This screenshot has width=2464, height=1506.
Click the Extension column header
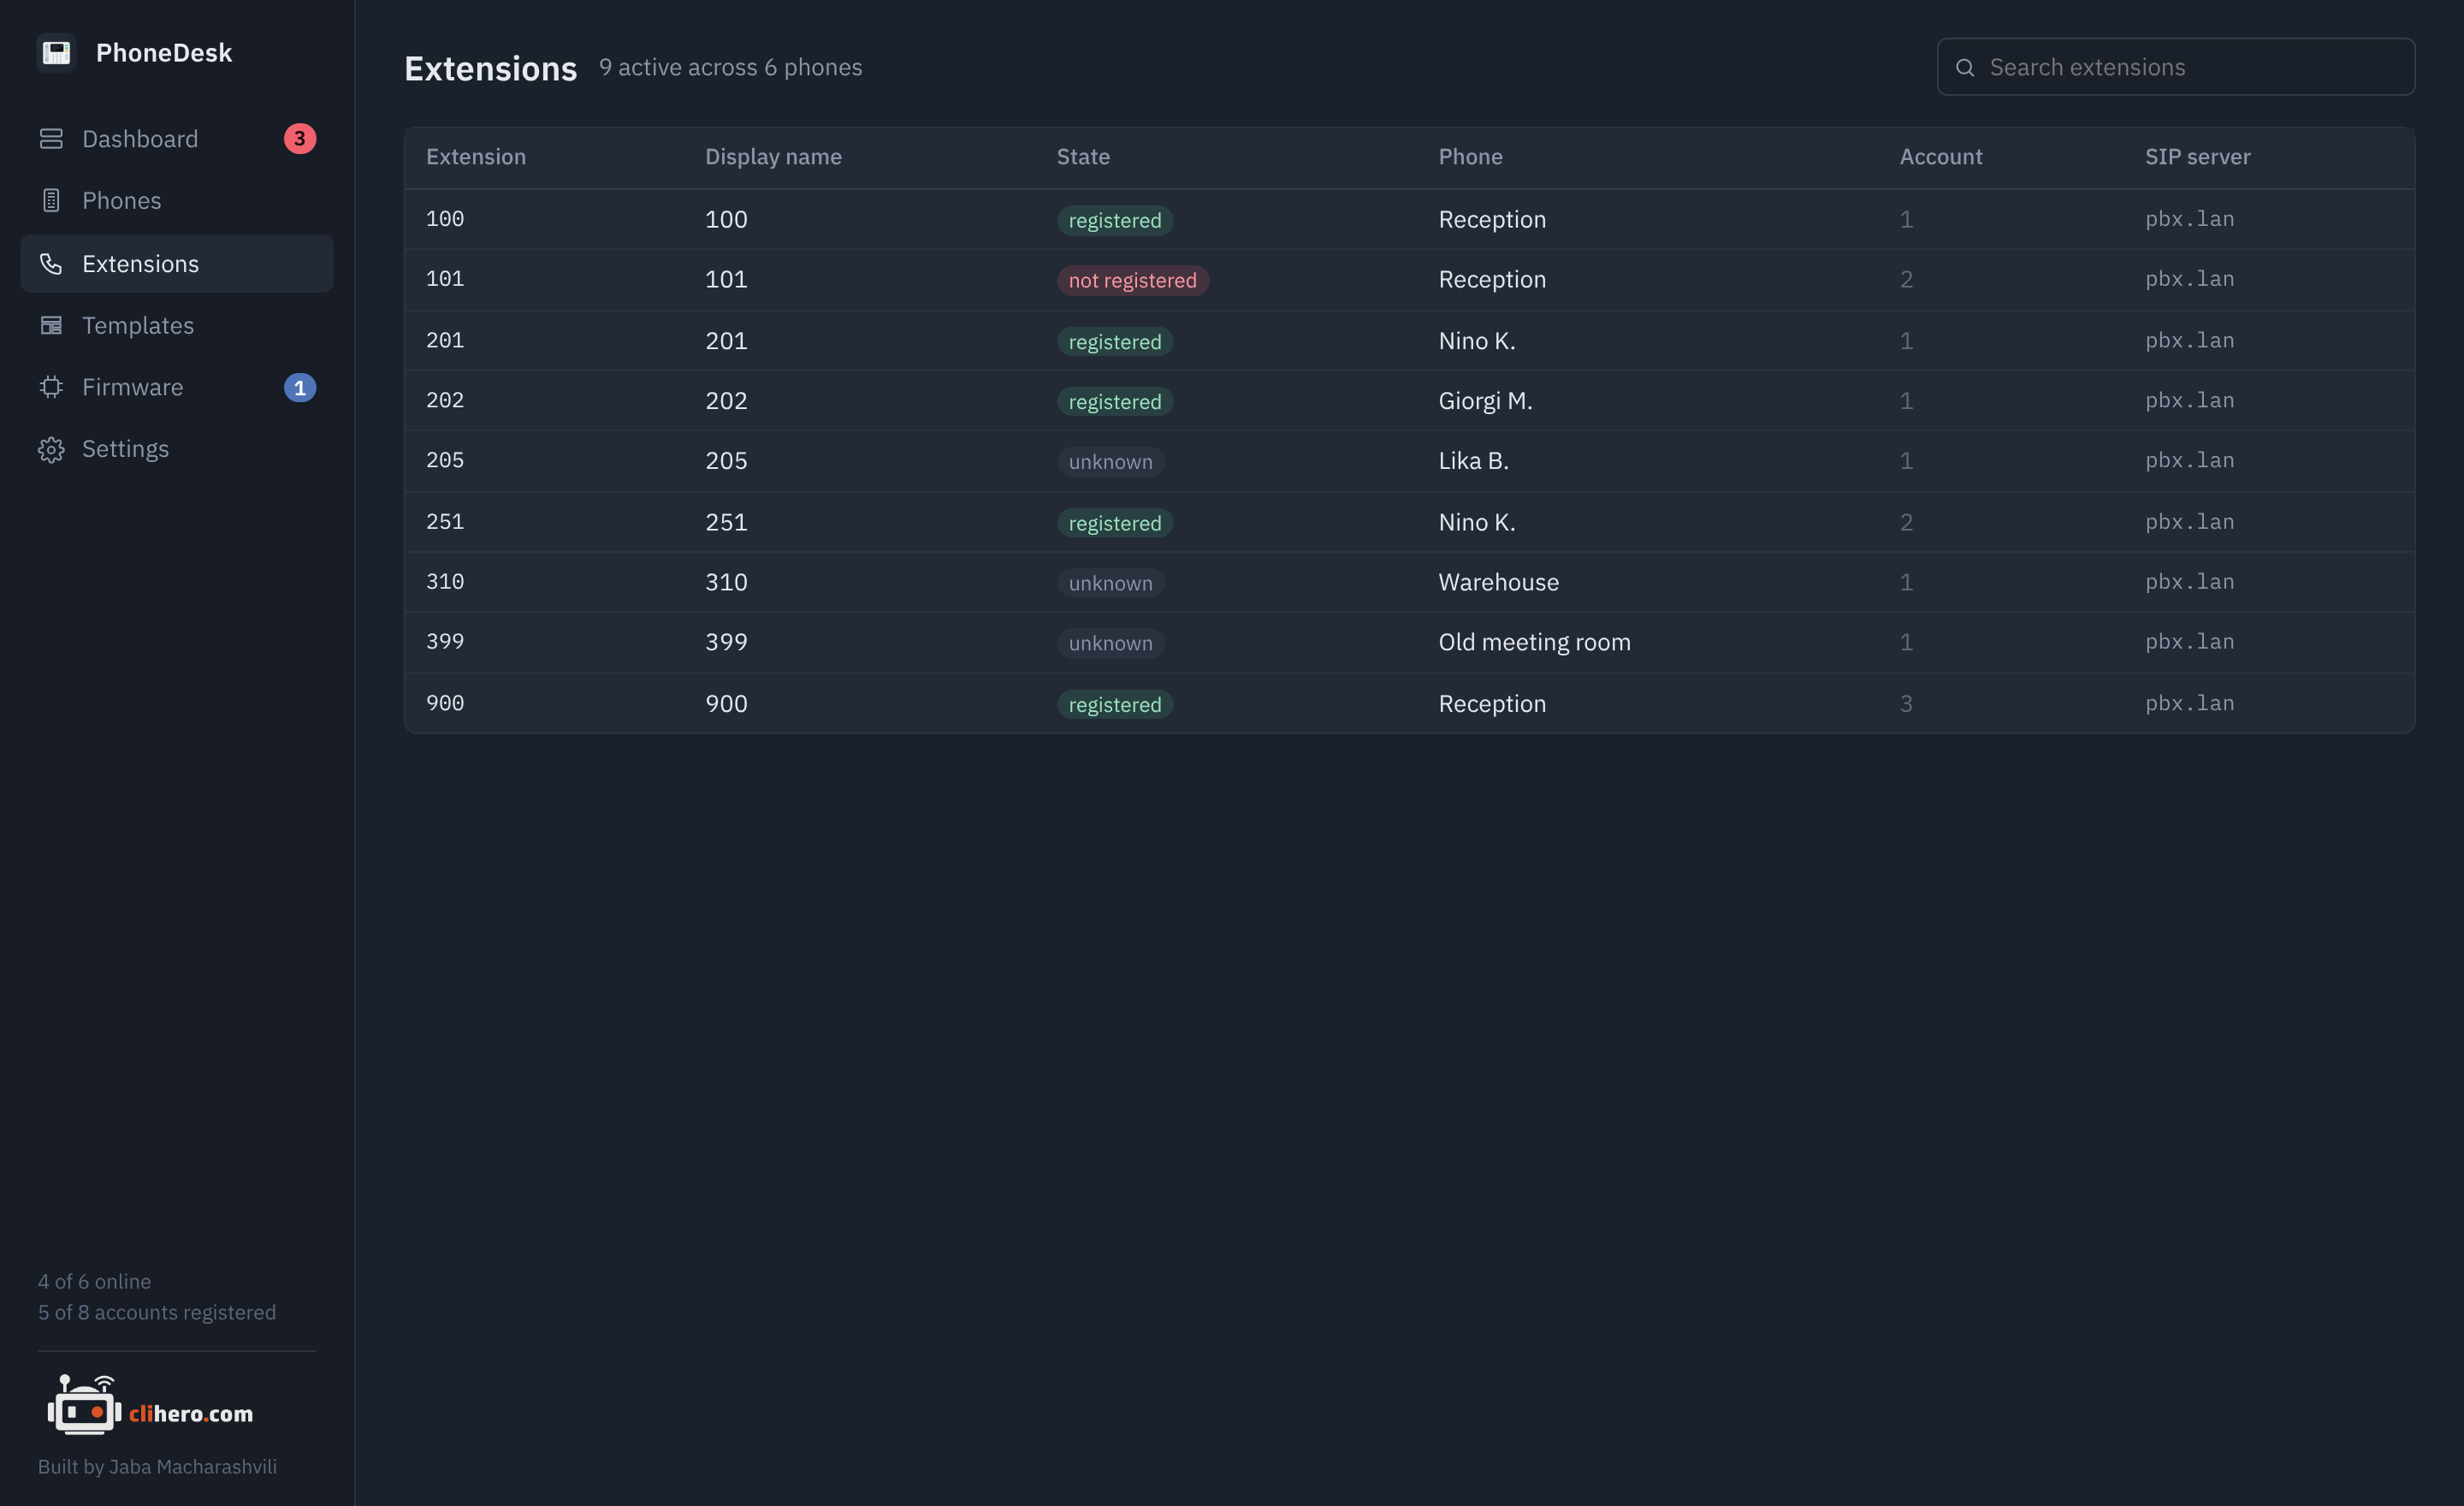[476, 157]
